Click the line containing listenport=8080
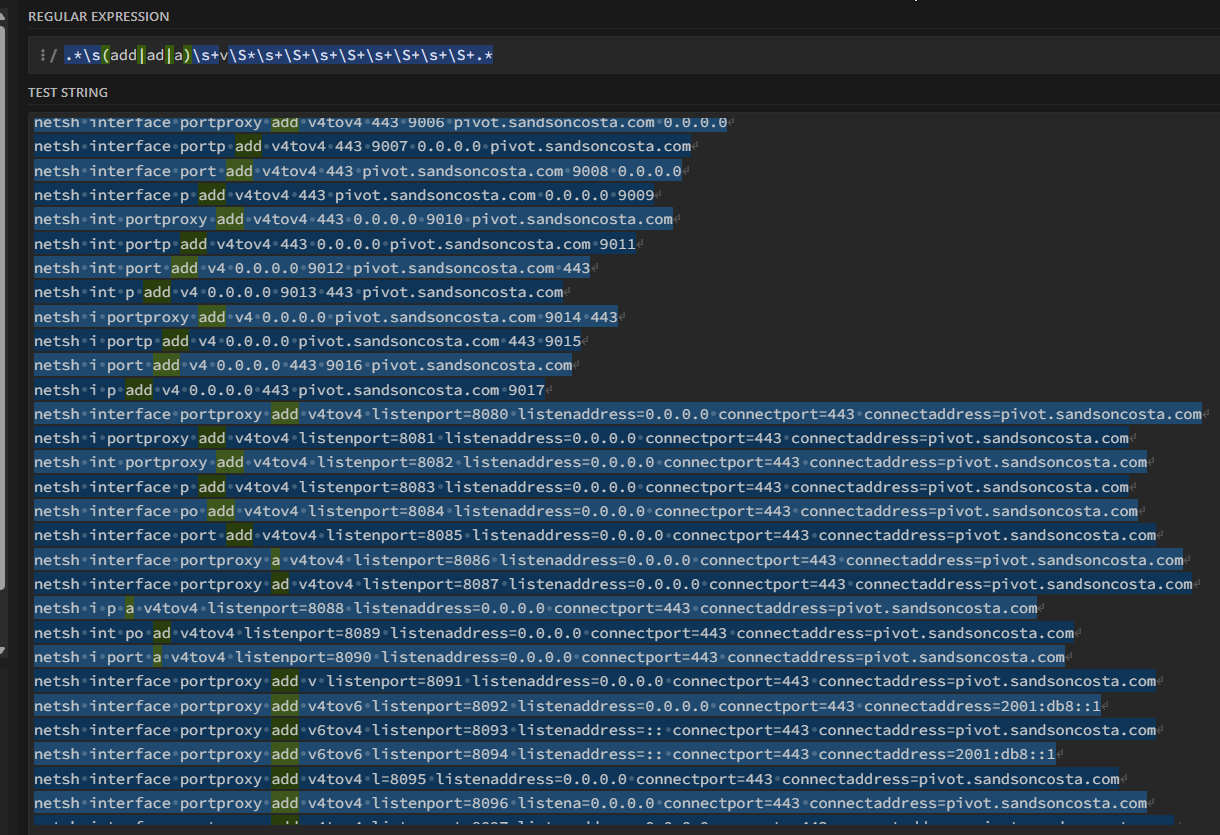This screenshot has width=1220, height=835. coord(617,414)
